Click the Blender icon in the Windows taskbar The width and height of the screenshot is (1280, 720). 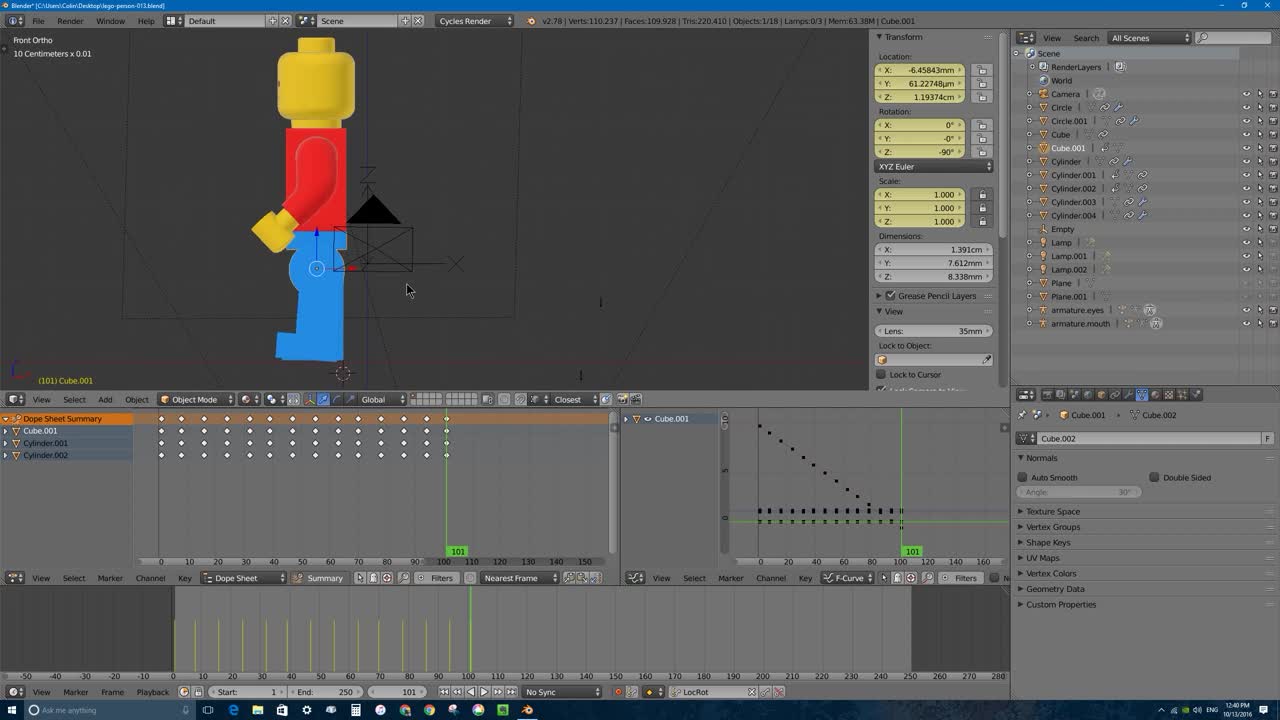tap(527, 710)
